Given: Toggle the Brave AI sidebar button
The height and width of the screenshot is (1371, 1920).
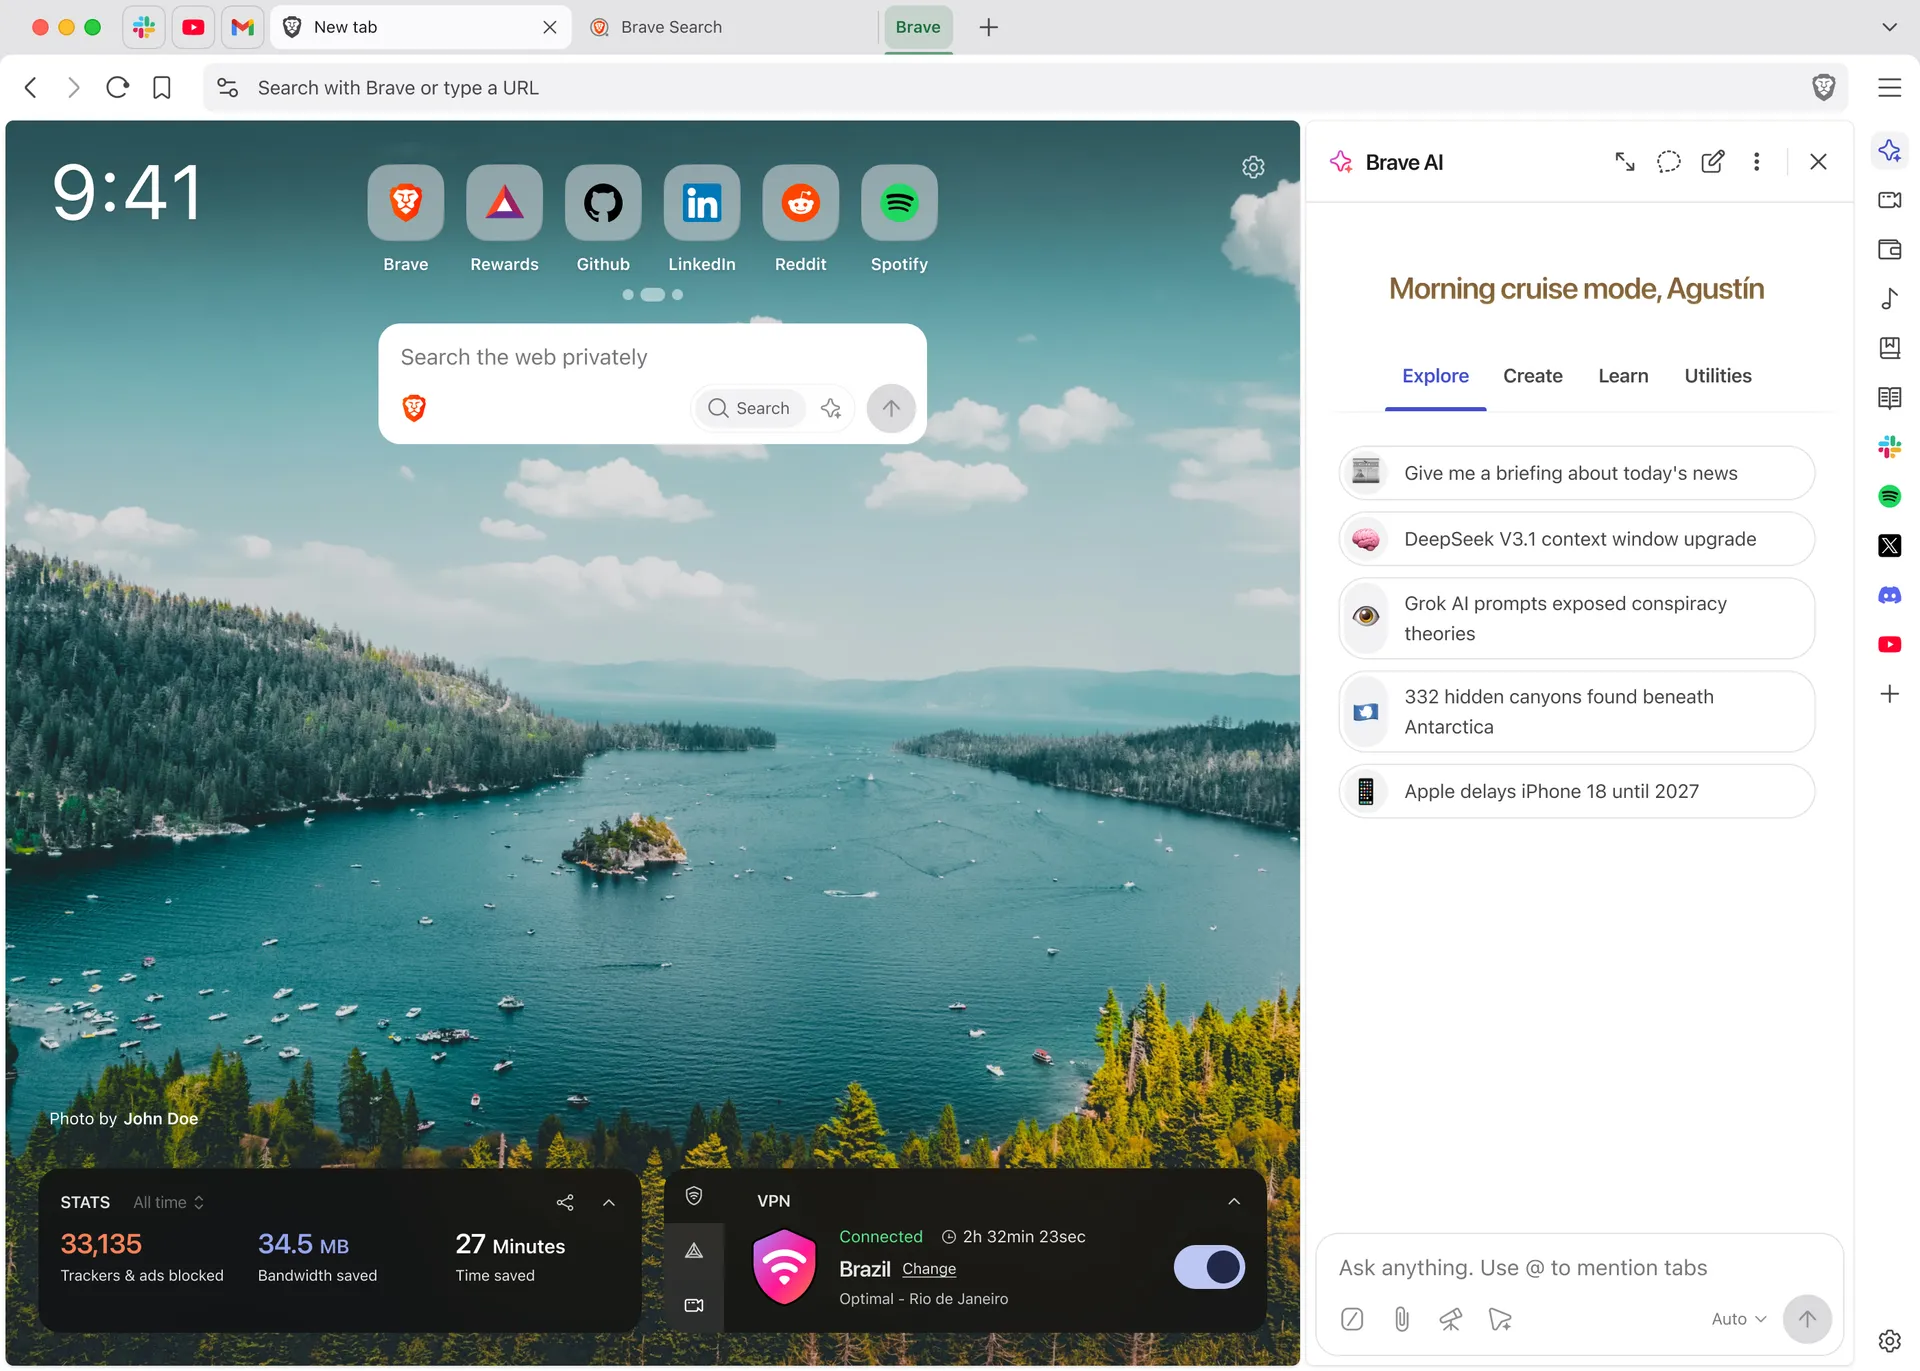Looking at the screenshot, I should tap(1889, 151).
